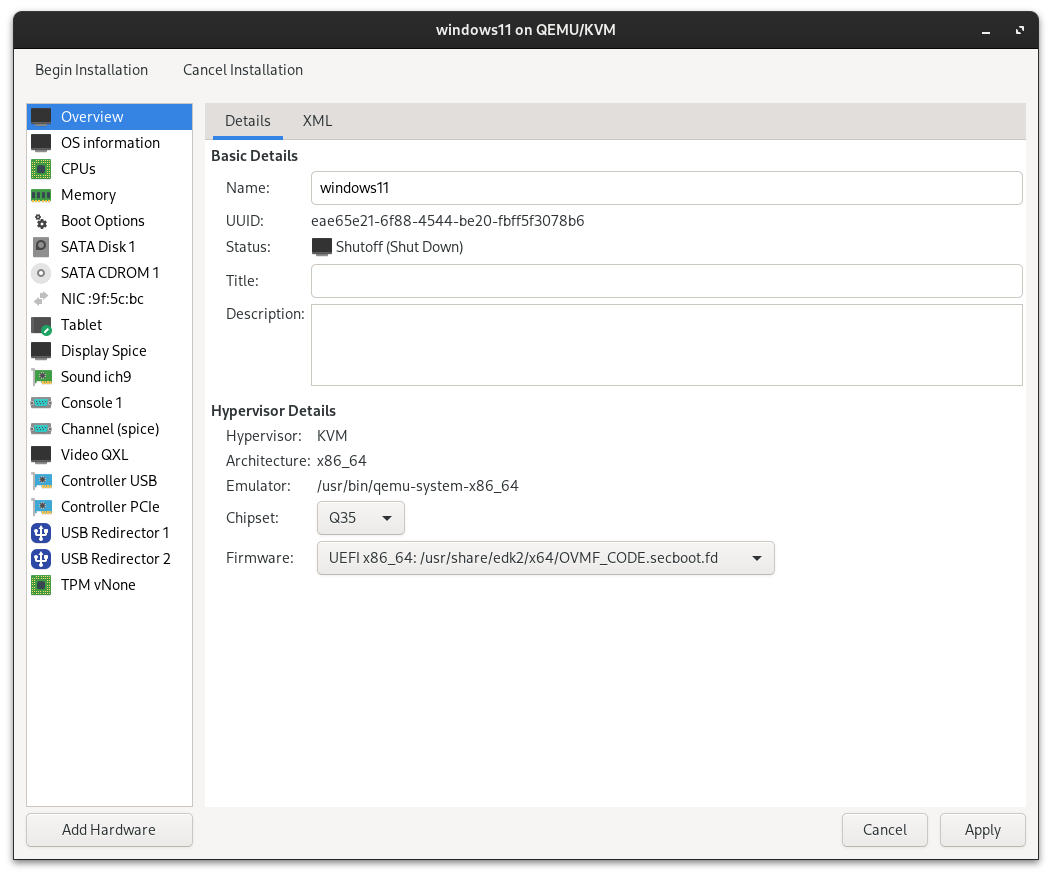Select the Memory RAM stick icon
Image resolution: width=1052 pixels, height=876 pixels.
click(41, 195)
